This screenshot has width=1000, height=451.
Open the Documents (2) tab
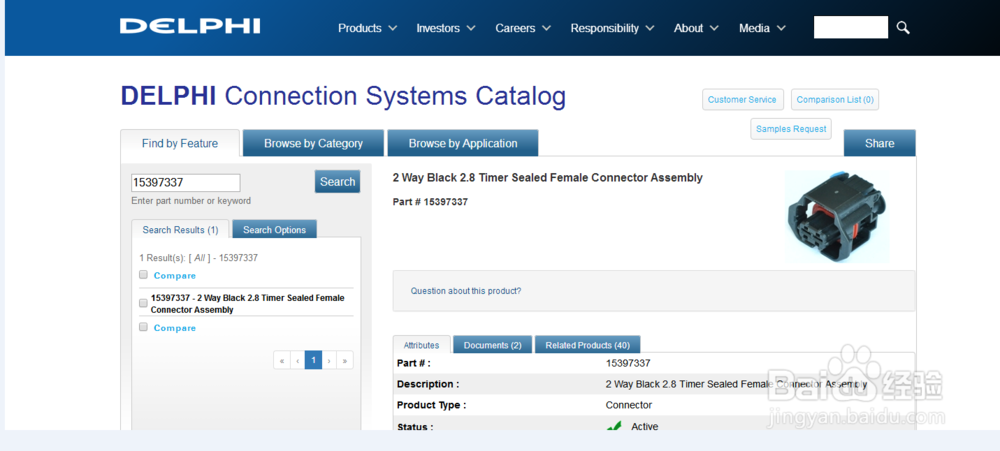(492, 345)
